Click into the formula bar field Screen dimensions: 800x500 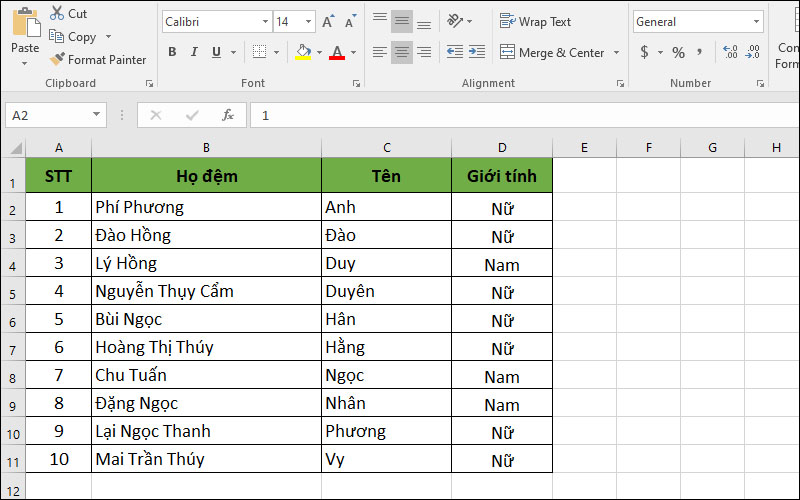click(525, 115)
